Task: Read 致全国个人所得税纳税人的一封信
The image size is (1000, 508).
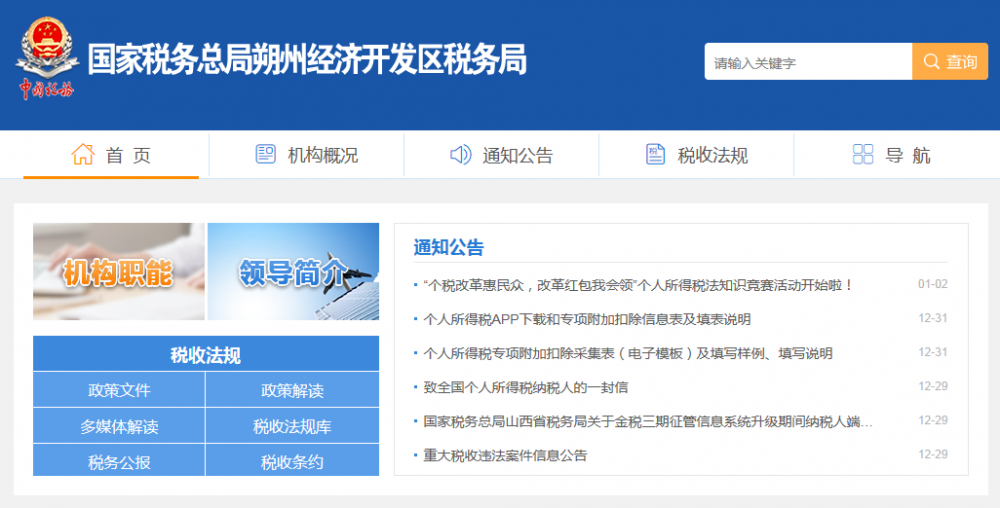Action: tap(526, 387)
